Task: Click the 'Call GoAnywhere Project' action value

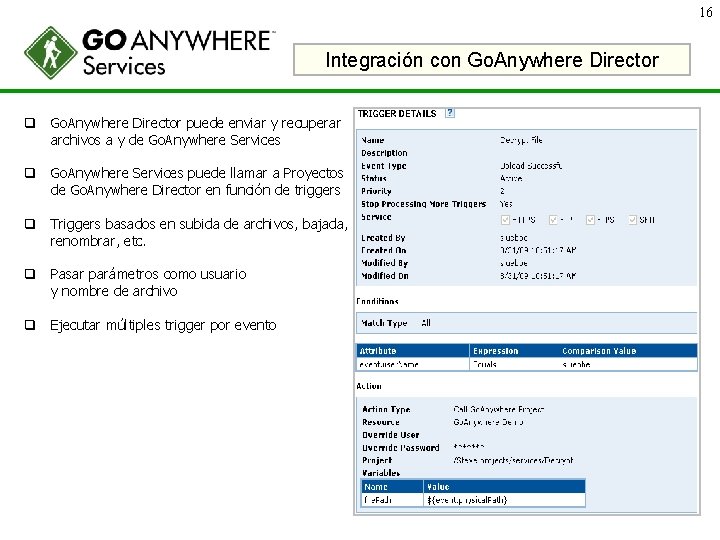Action: coord(499,409)
